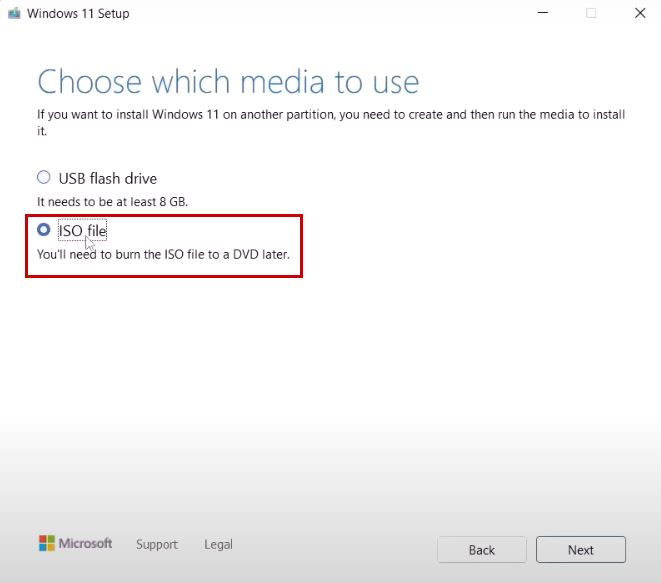Click the 'Choose which media to use' heading
Screen dimensions: 661x583
tap(228, 81)
